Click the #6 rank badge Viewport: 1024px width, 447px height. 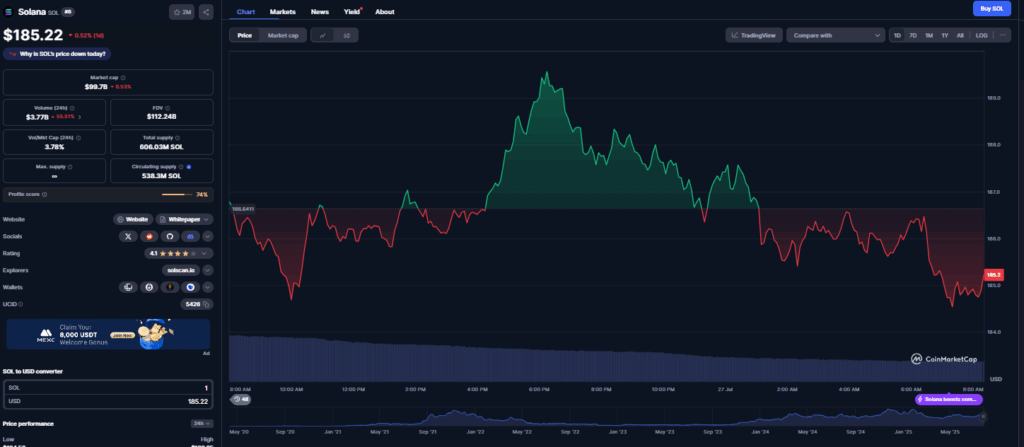[x=68, y=12]
